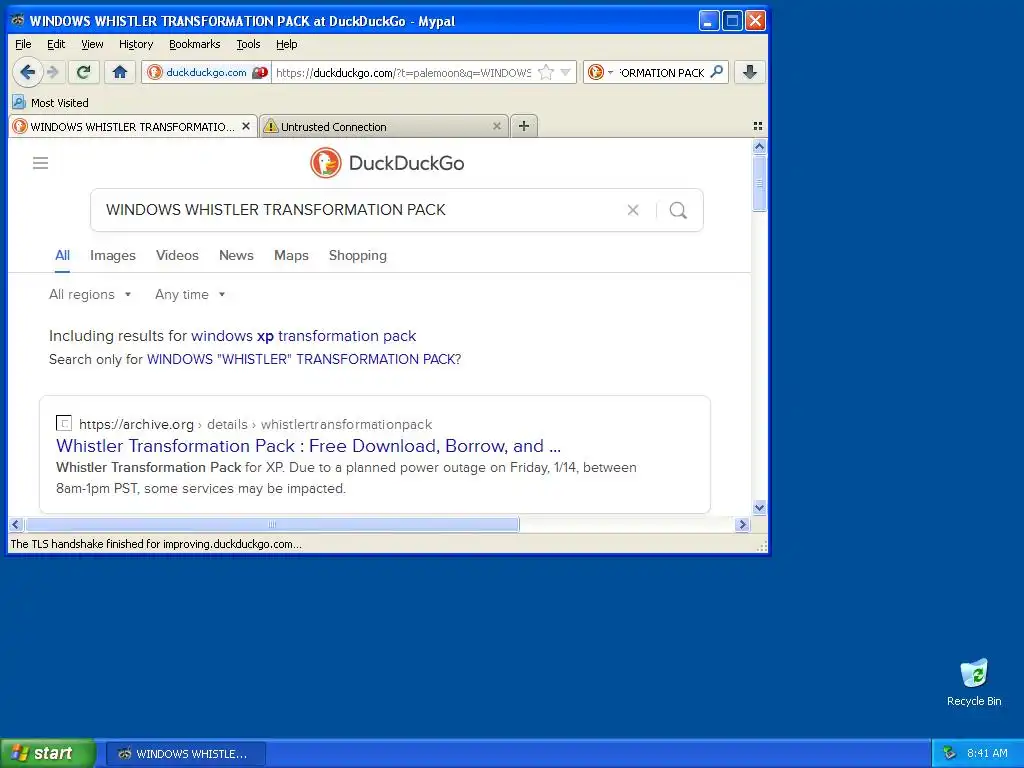Reload the current page
1024x768 pixels.
[84, 72]
